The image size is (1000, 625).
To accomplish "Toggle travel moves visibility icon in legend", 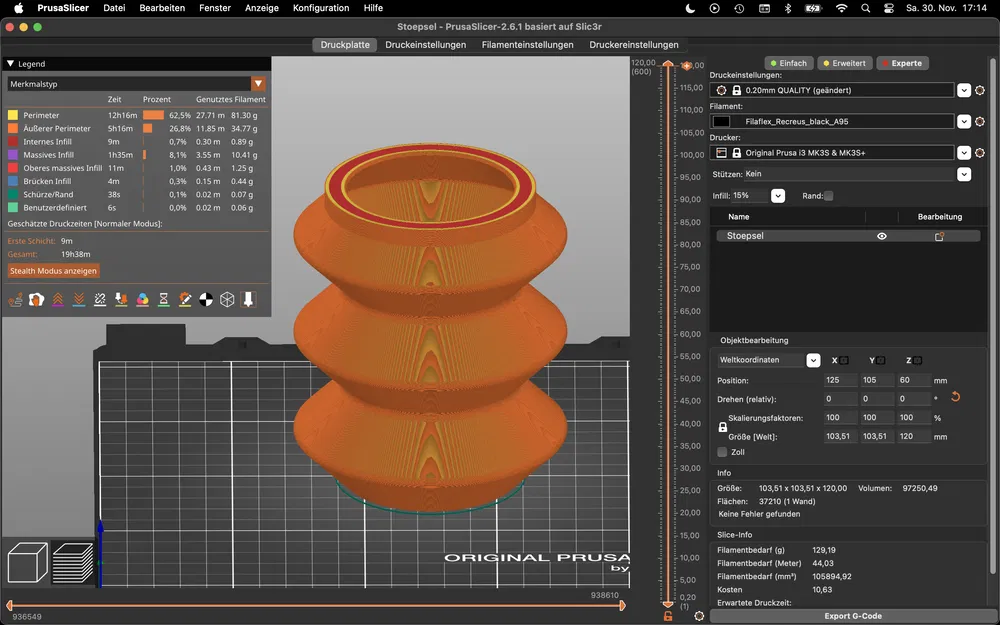I will click(15, 299).
